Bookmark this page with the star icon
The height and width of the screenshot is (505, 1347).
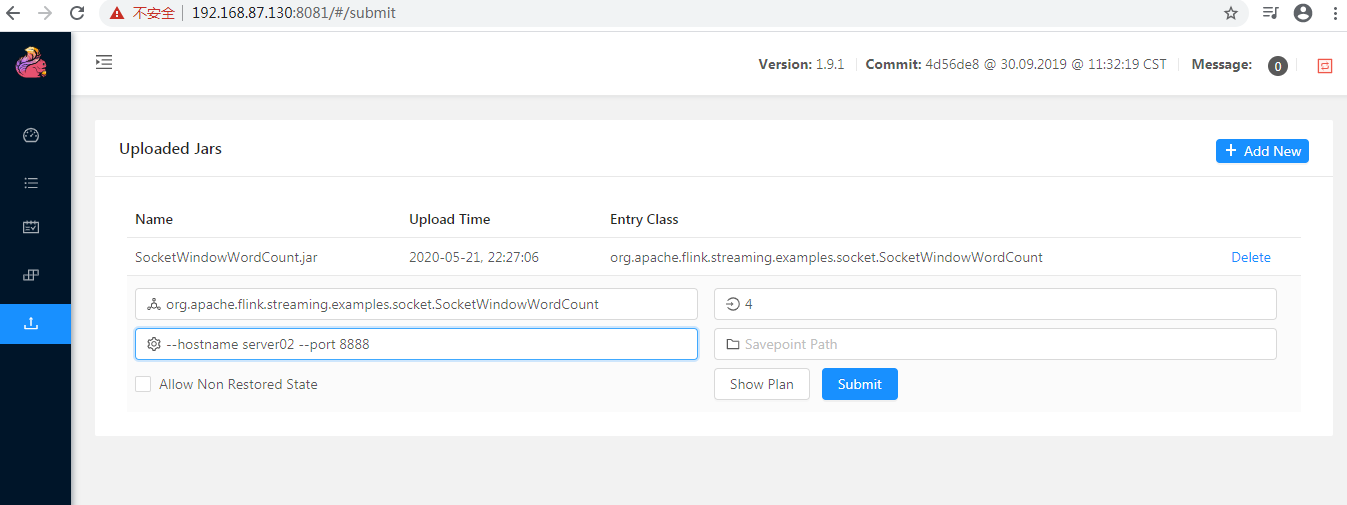1231,14
